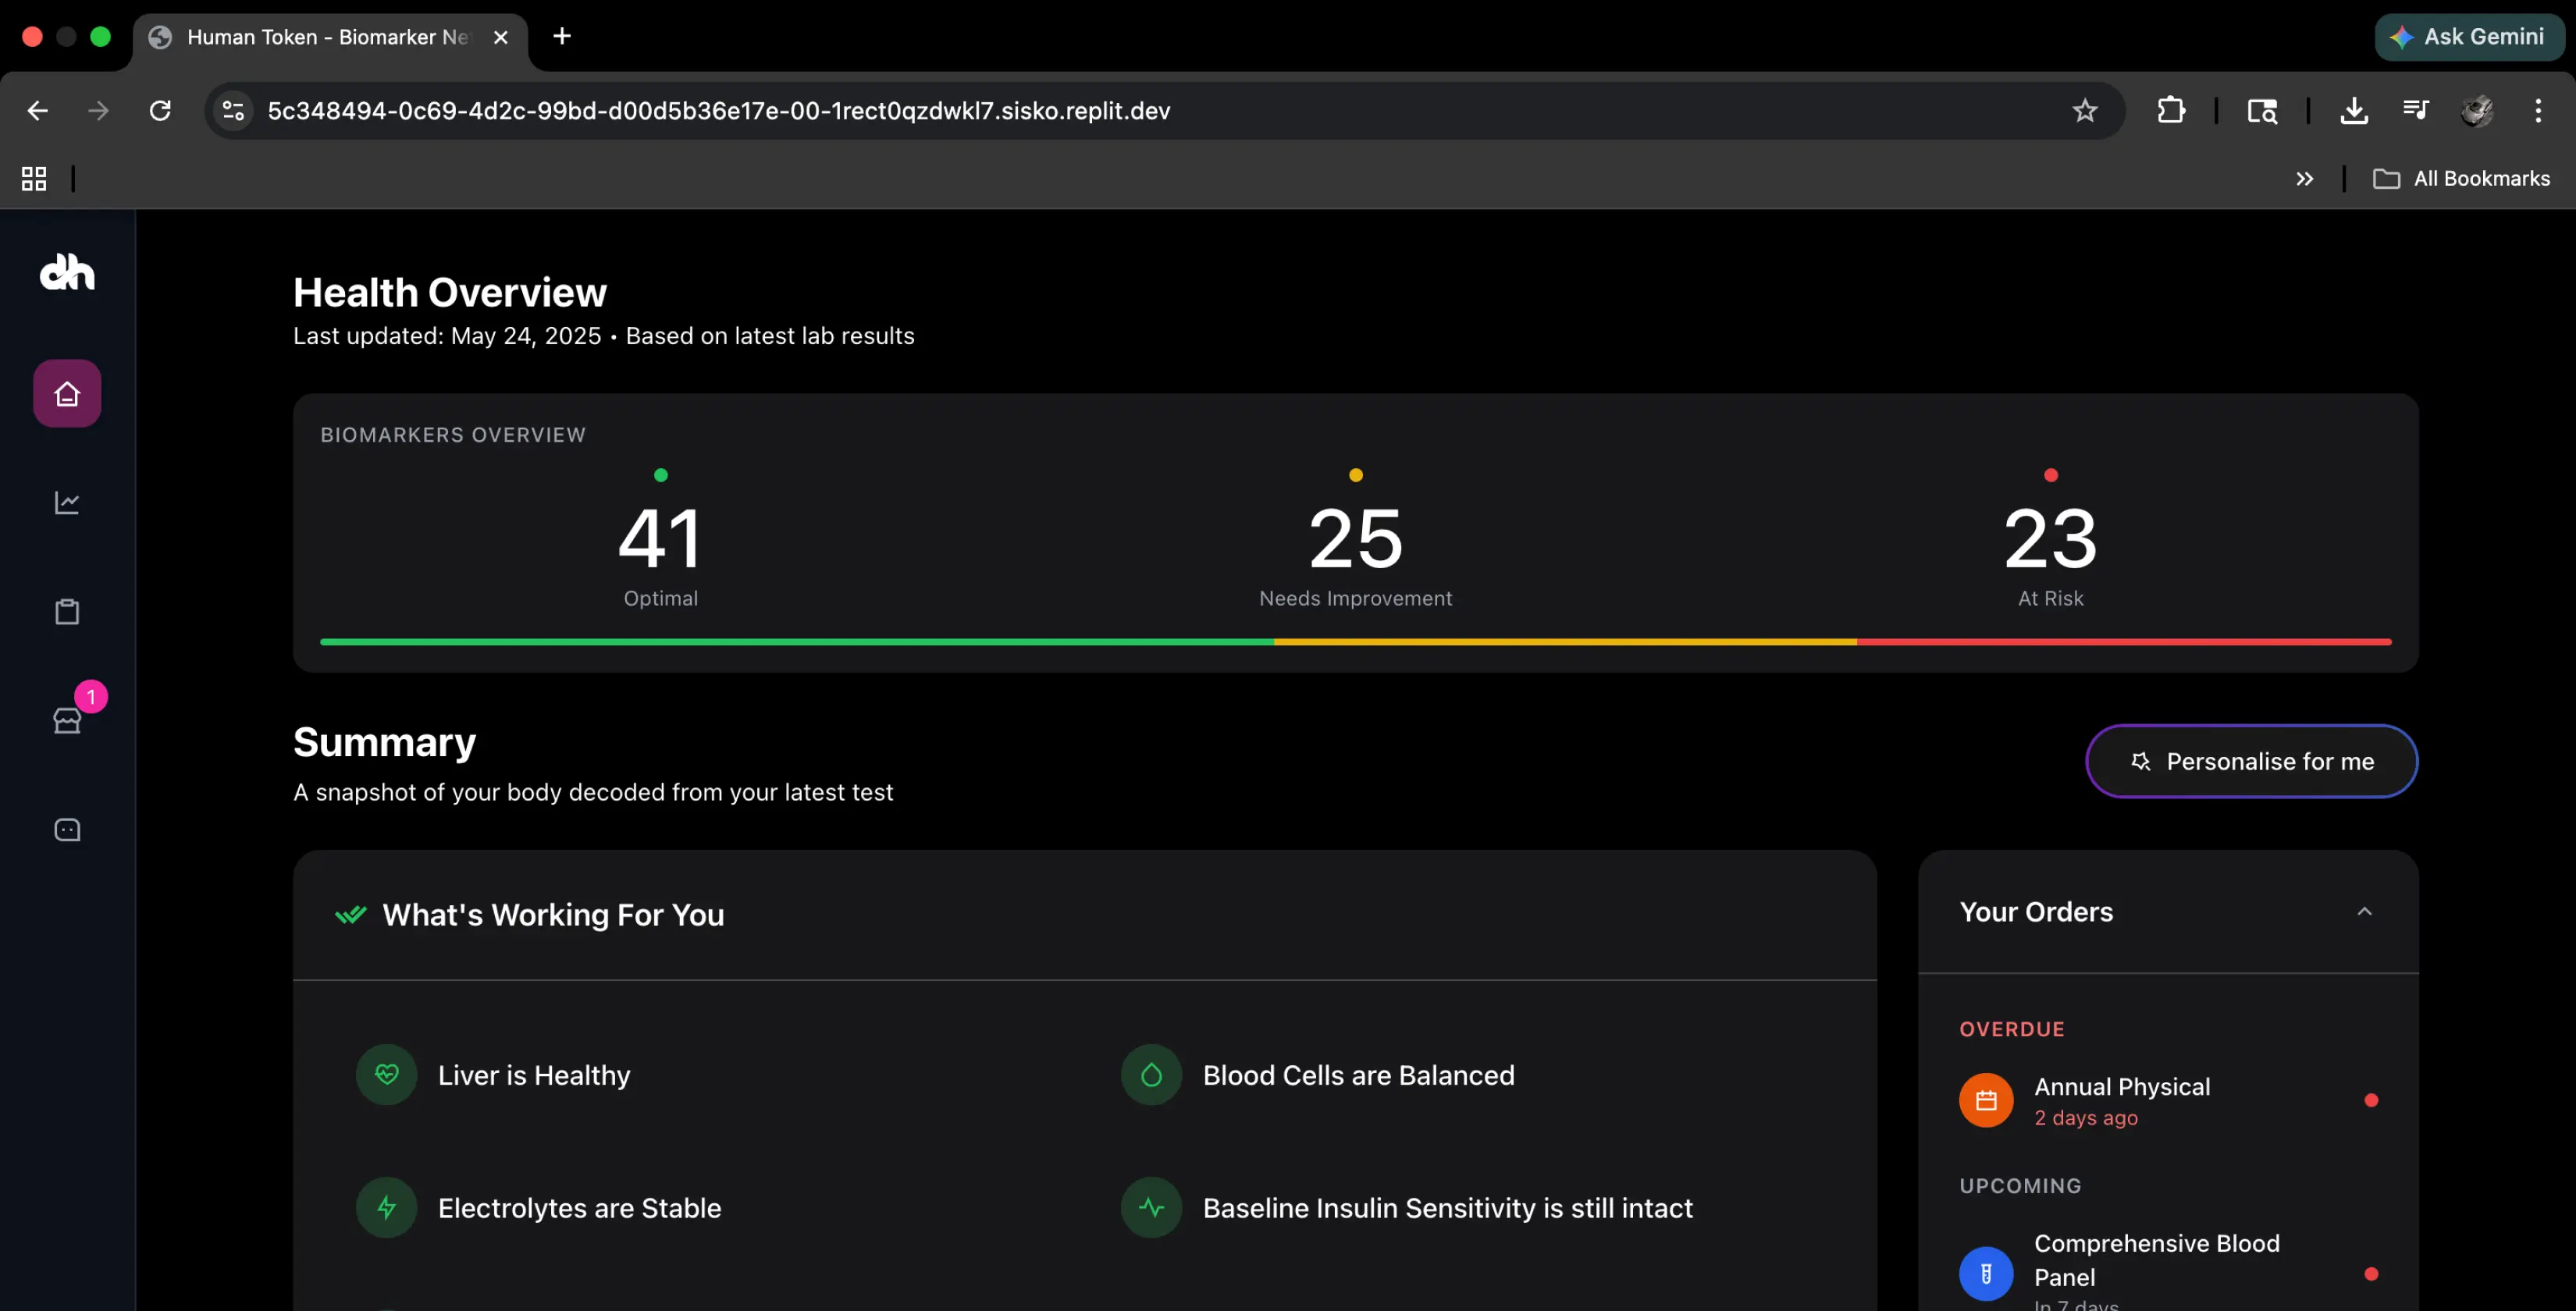2576x1311 pixels.
Task: Open the Annual Physical calendar icon
Action: click(x=1986, y=1099)
